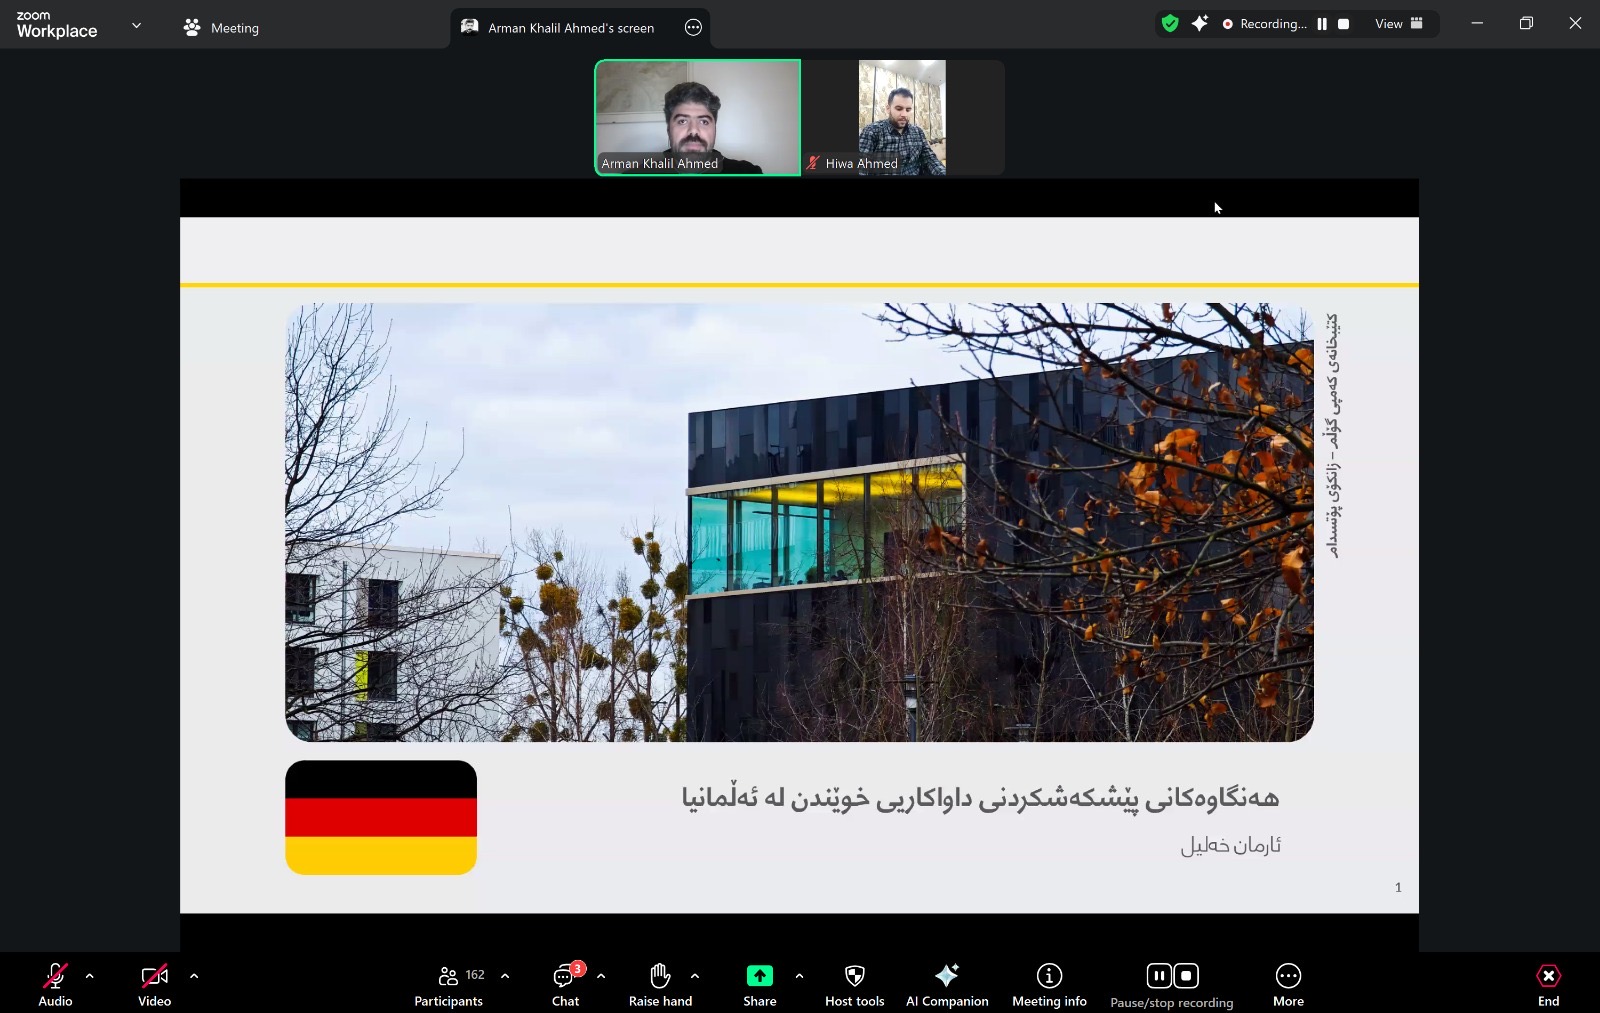Open the Participants panel
The width and height of the screenshot is (1600, 1013).
pos(448,984)
